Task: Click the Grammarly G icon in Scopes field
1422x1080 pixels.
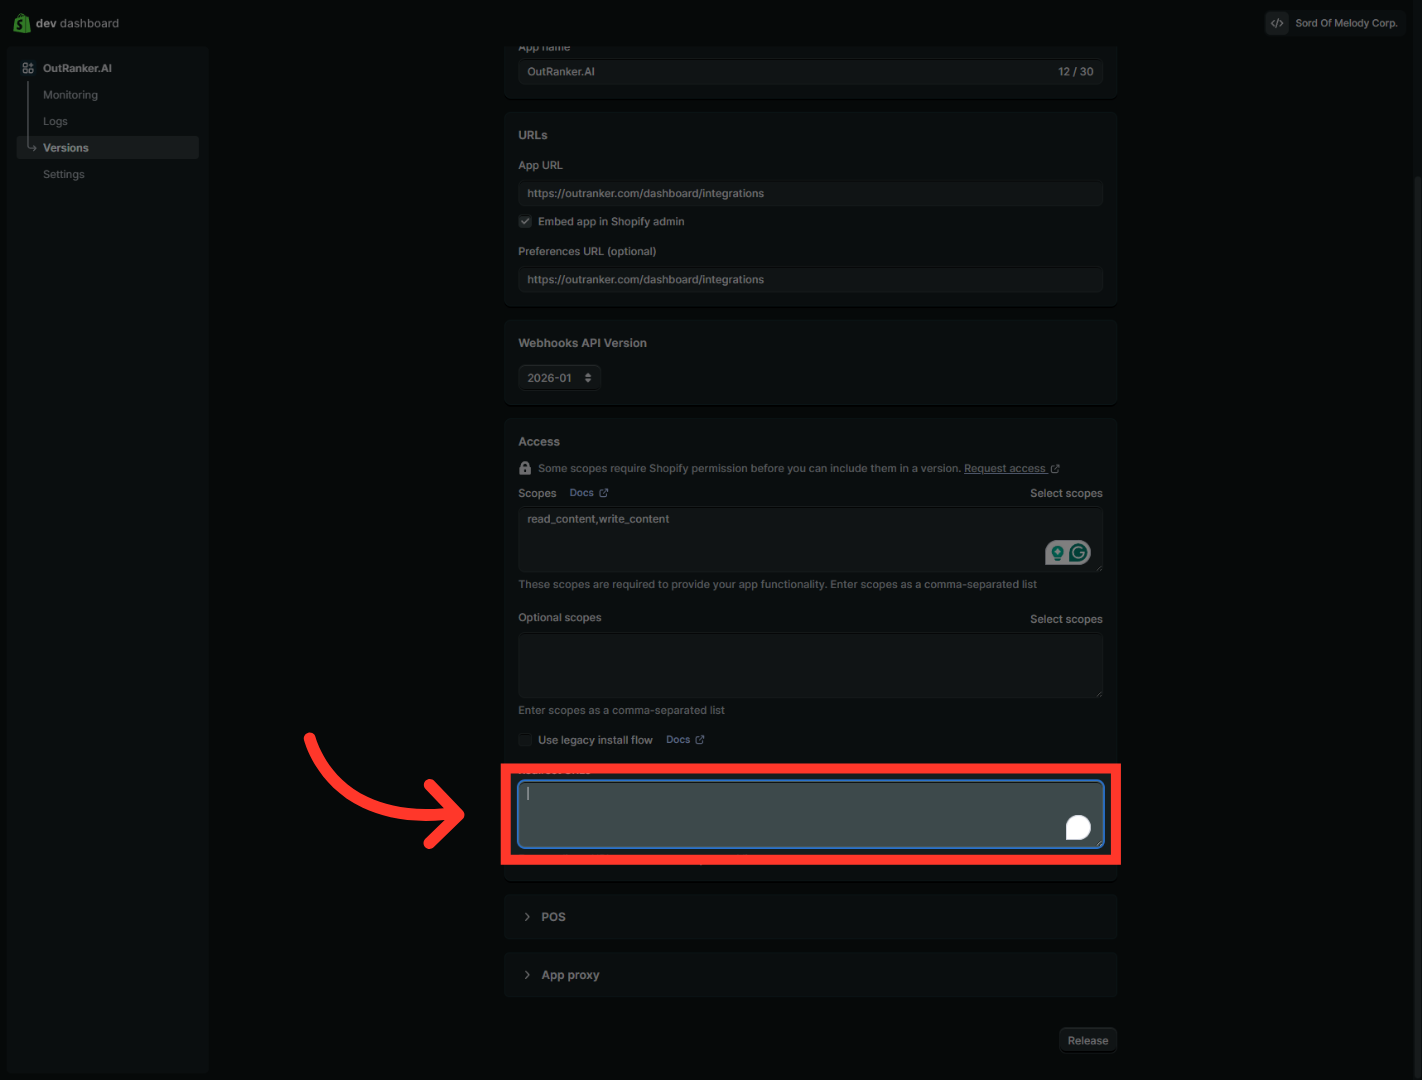Action: click(1078, 553)
